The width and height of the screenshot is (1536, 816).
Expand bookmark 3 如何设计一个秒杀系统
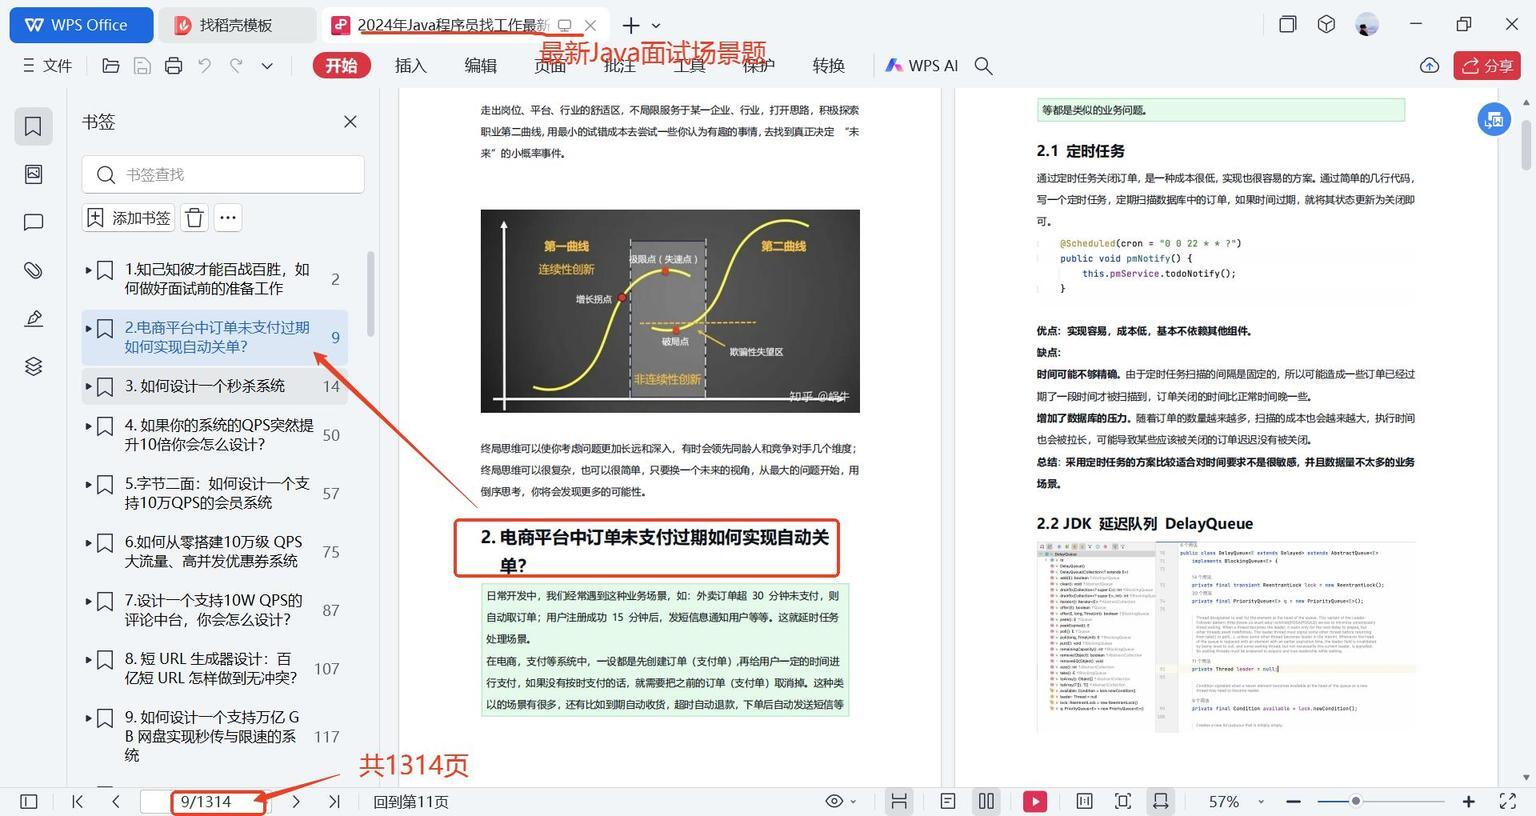tap(88, 386)
